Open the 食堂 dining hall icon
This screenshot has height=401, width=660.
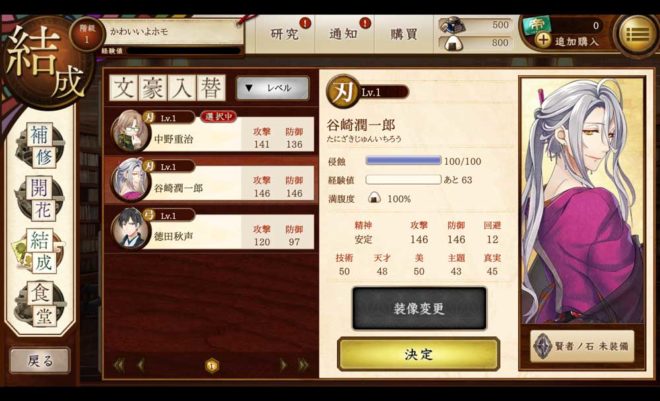coord(40,304)
